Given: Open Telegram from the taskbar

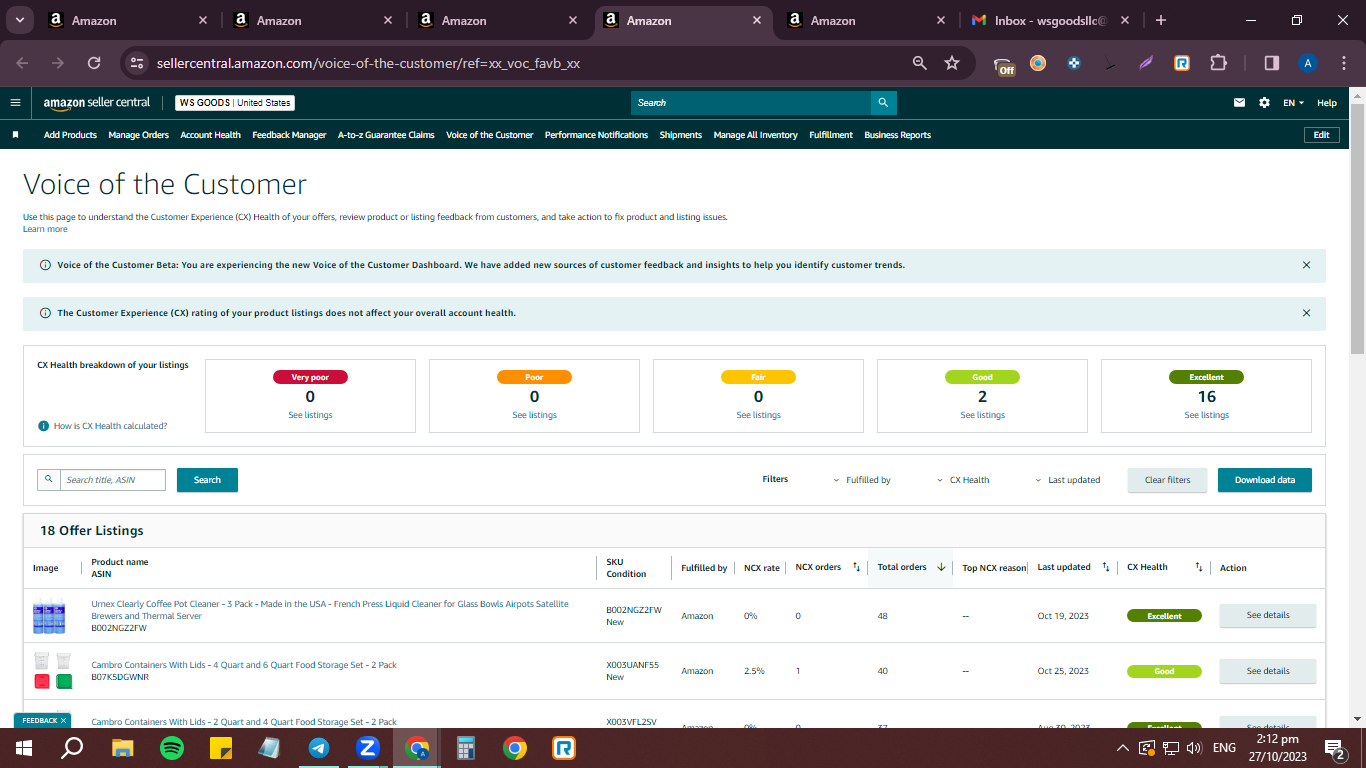Looking at the screenshot, I should click(x=319, y=748).
